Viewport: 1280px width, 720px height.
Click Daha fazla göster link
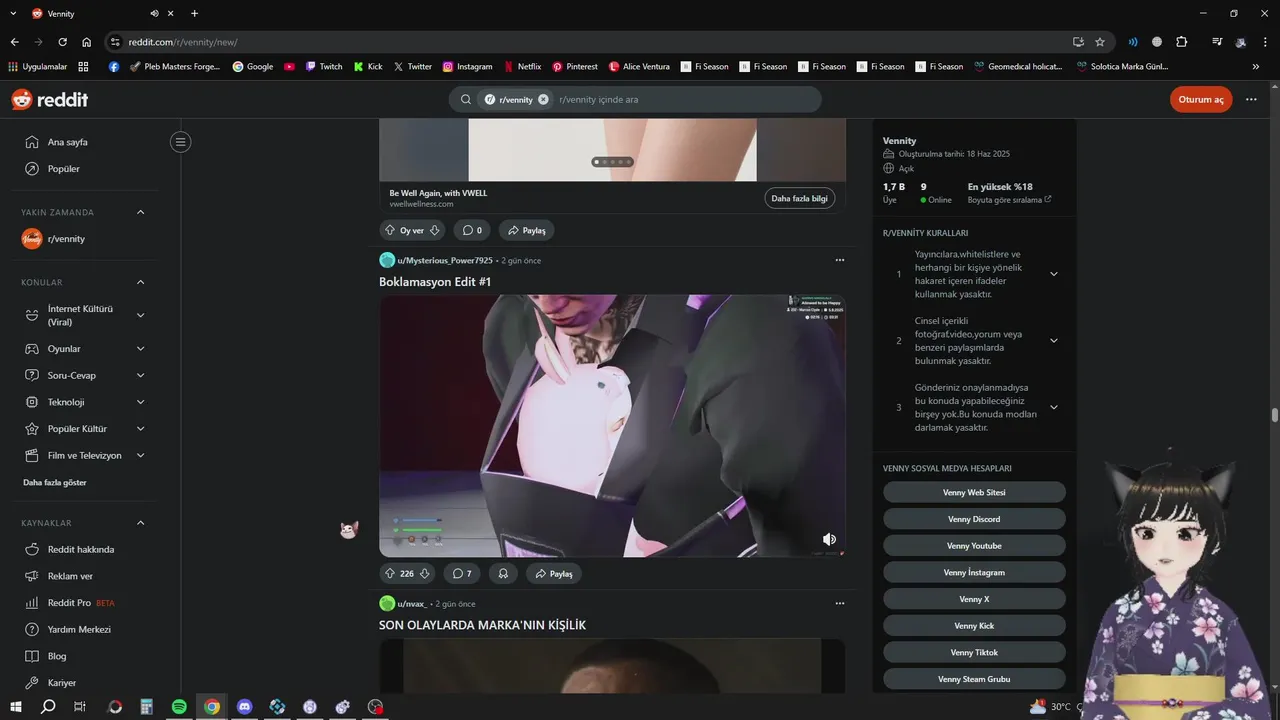[x=55, y=482]
